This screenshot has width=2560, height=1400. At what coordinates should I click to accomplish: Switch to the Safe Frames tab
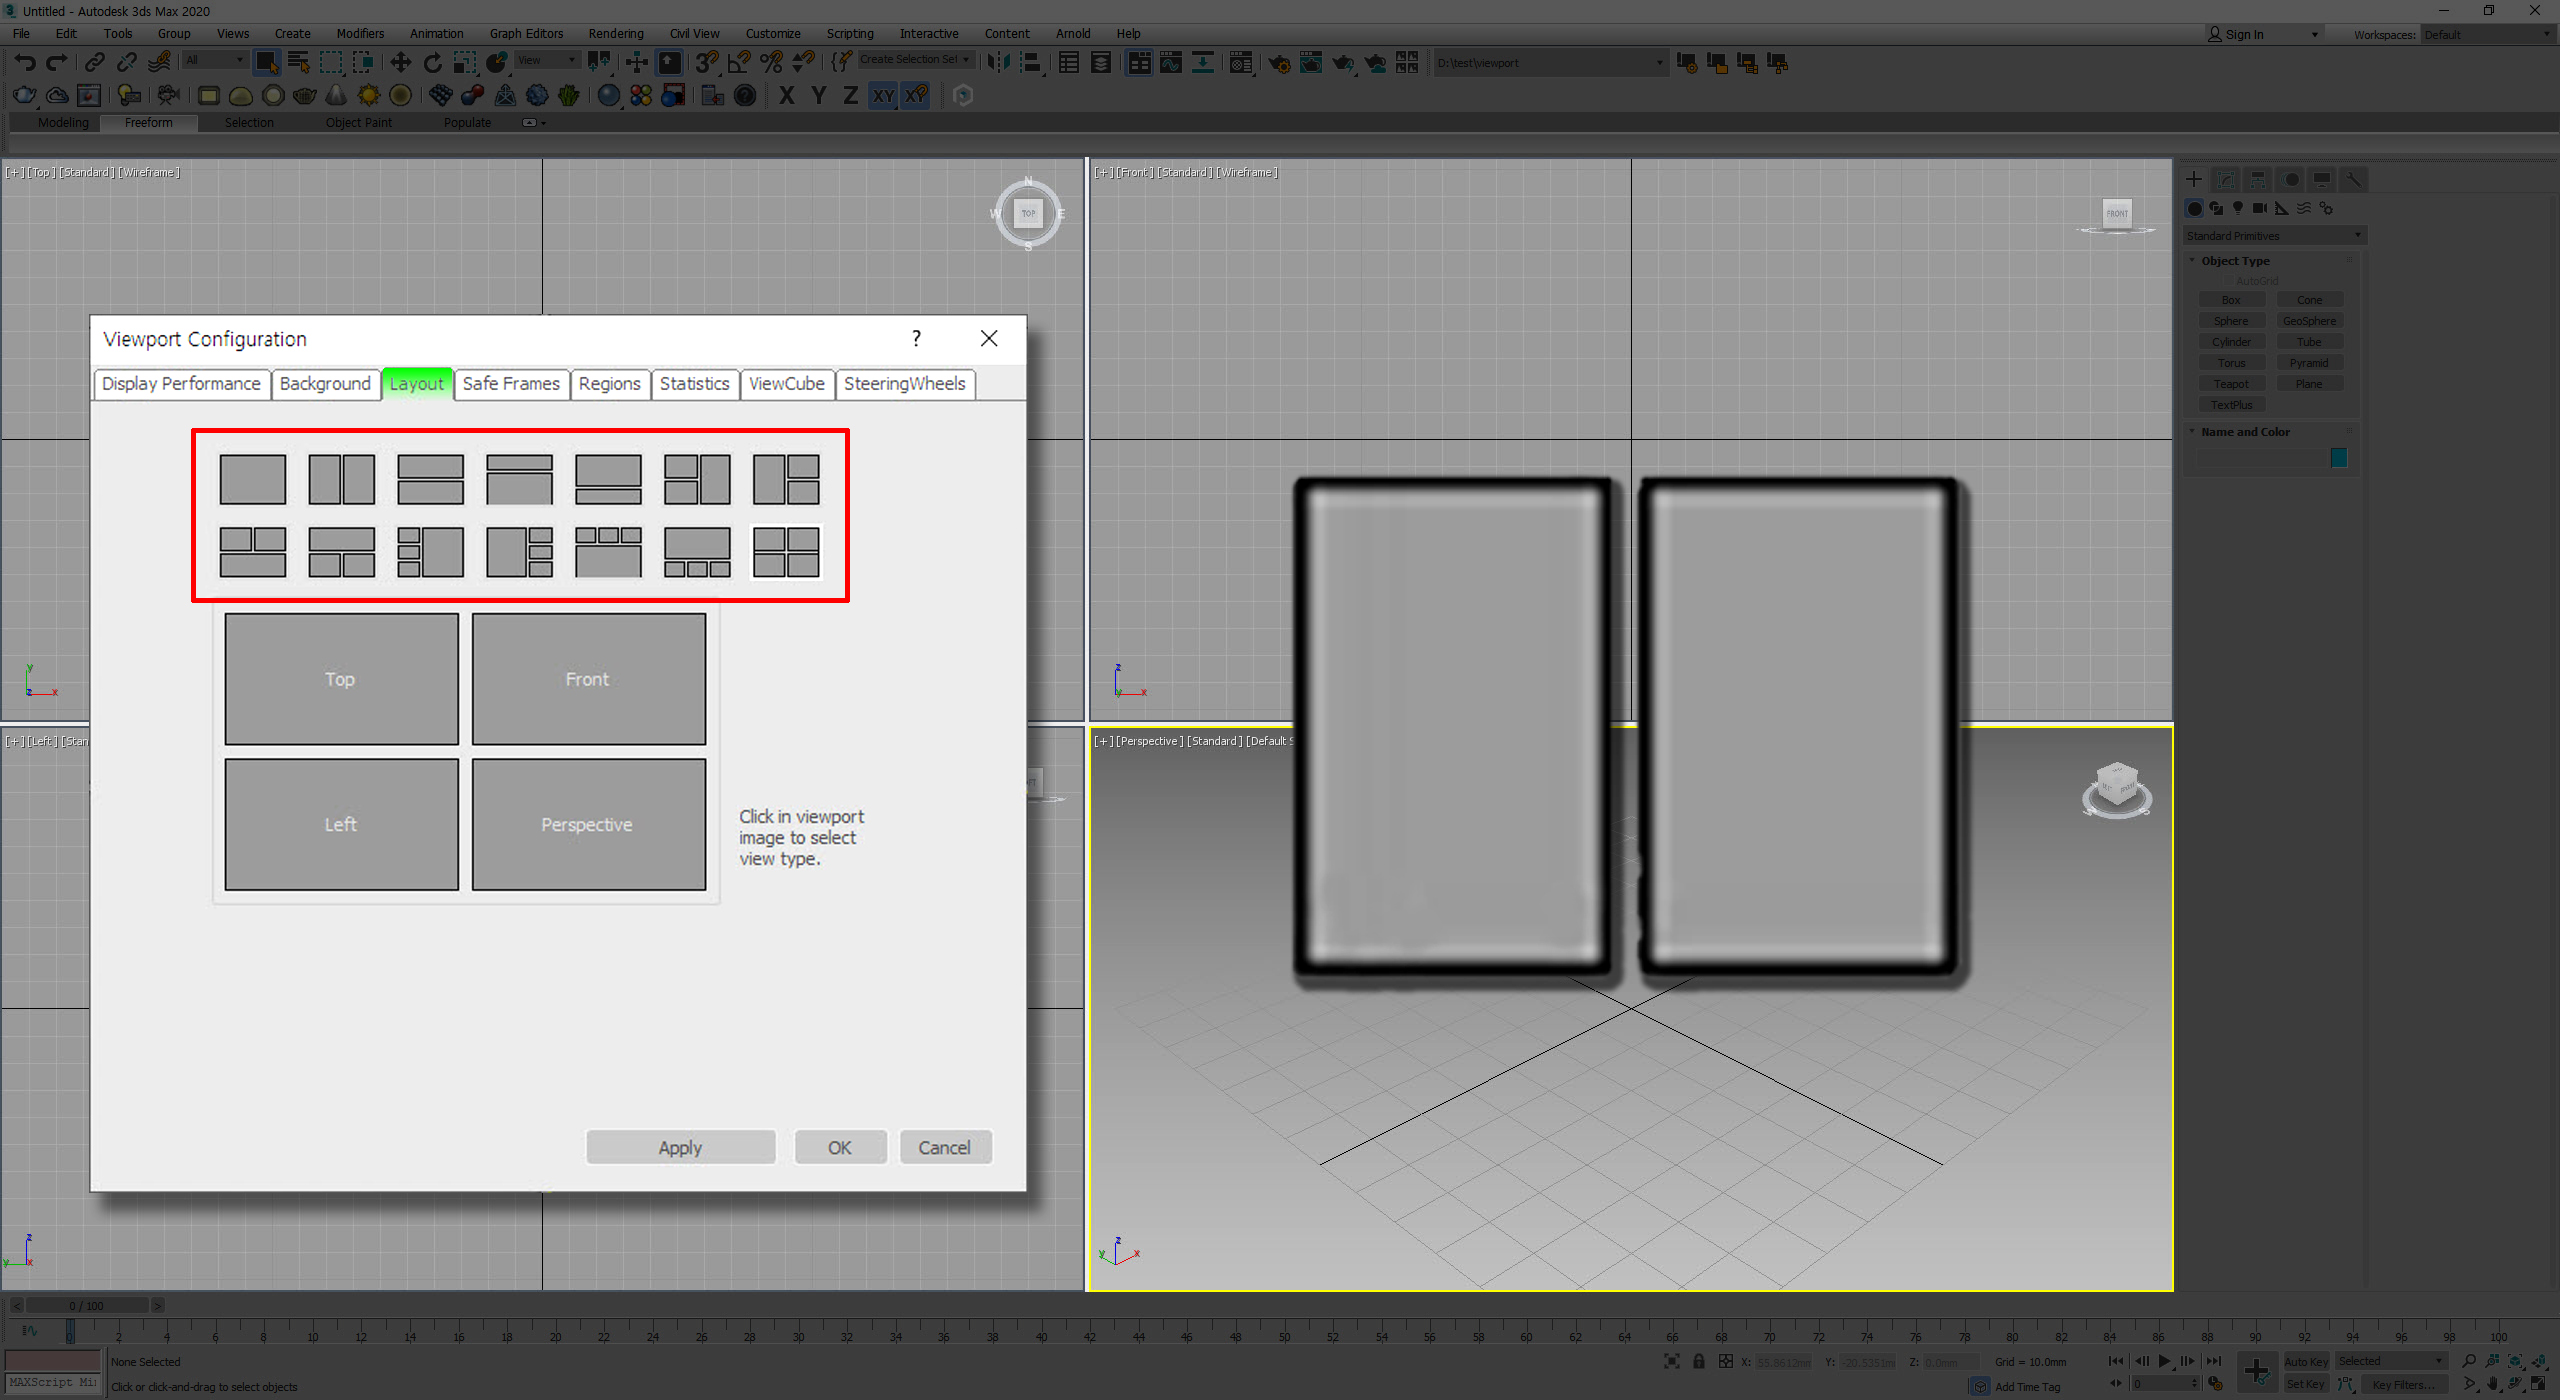pyautogui.click(x=511, y=384)
